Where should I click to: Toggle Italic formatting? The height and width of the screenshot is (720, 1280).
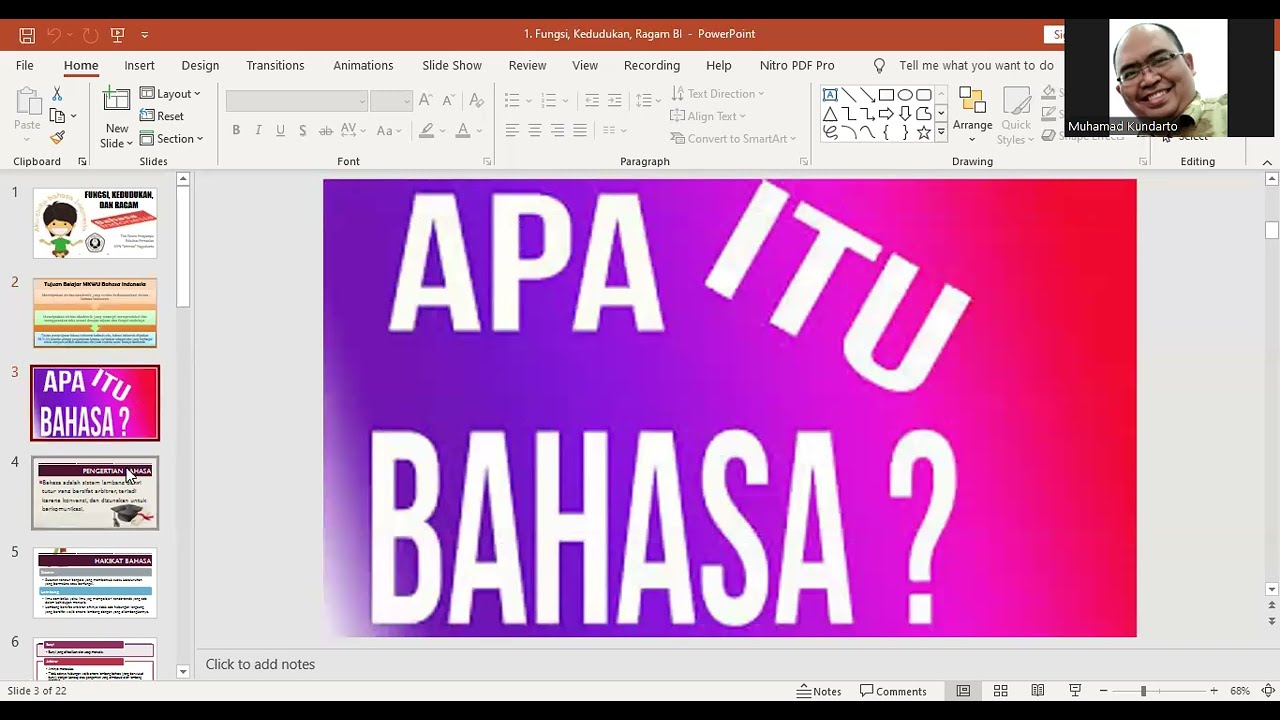click(x=258, y=131)
